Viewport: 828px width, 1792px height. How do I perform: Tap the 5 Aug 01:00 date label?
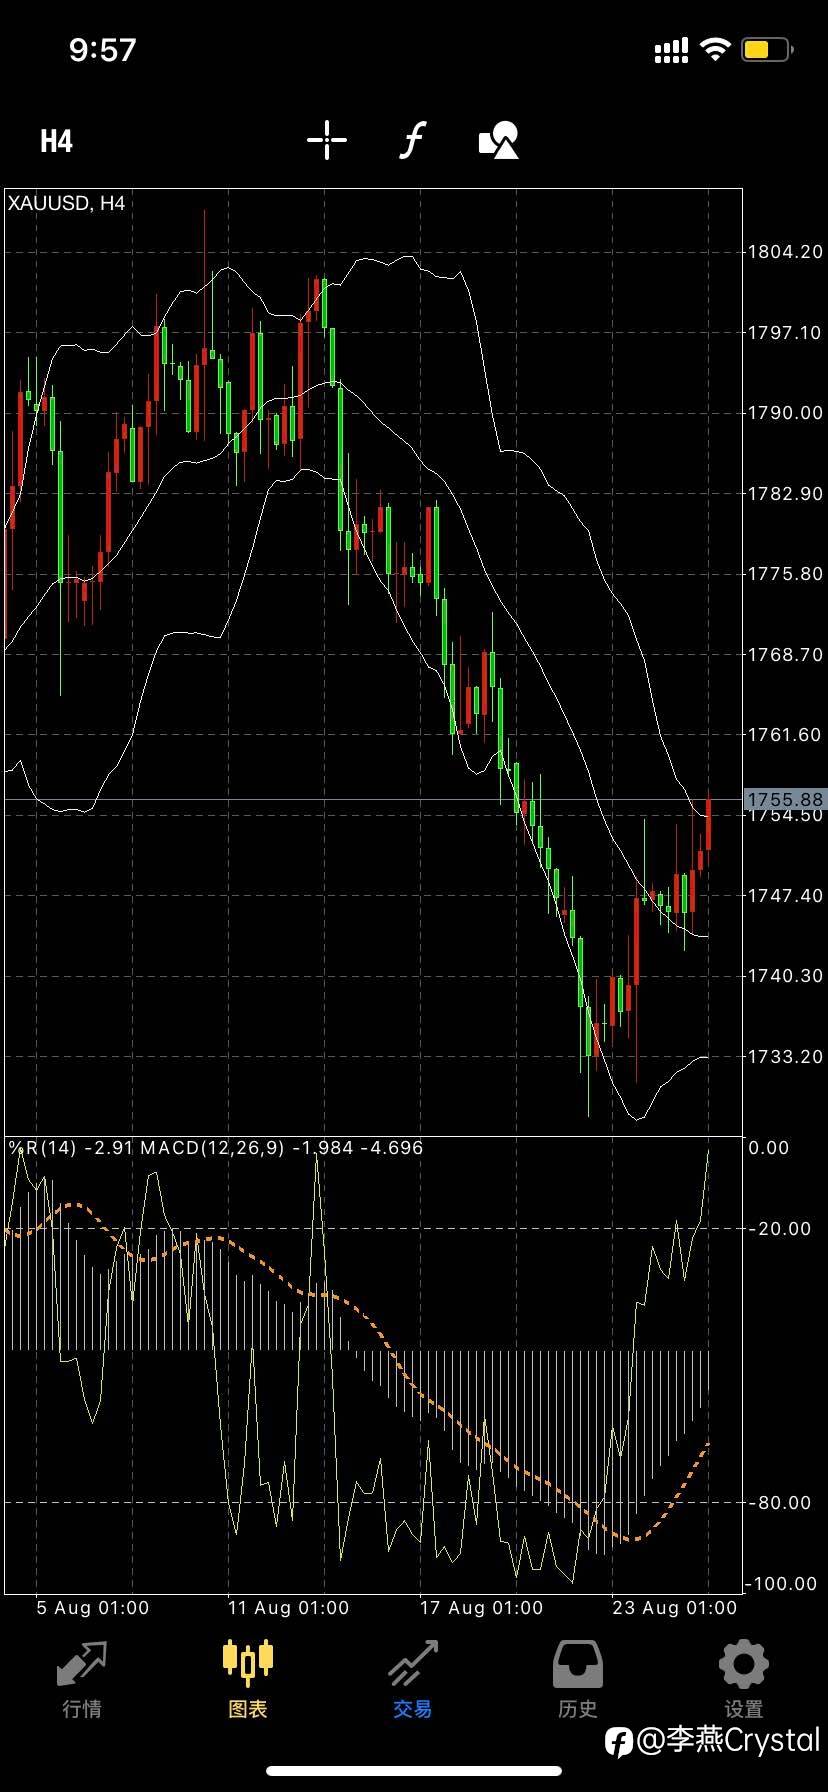tap(92, 1608)
